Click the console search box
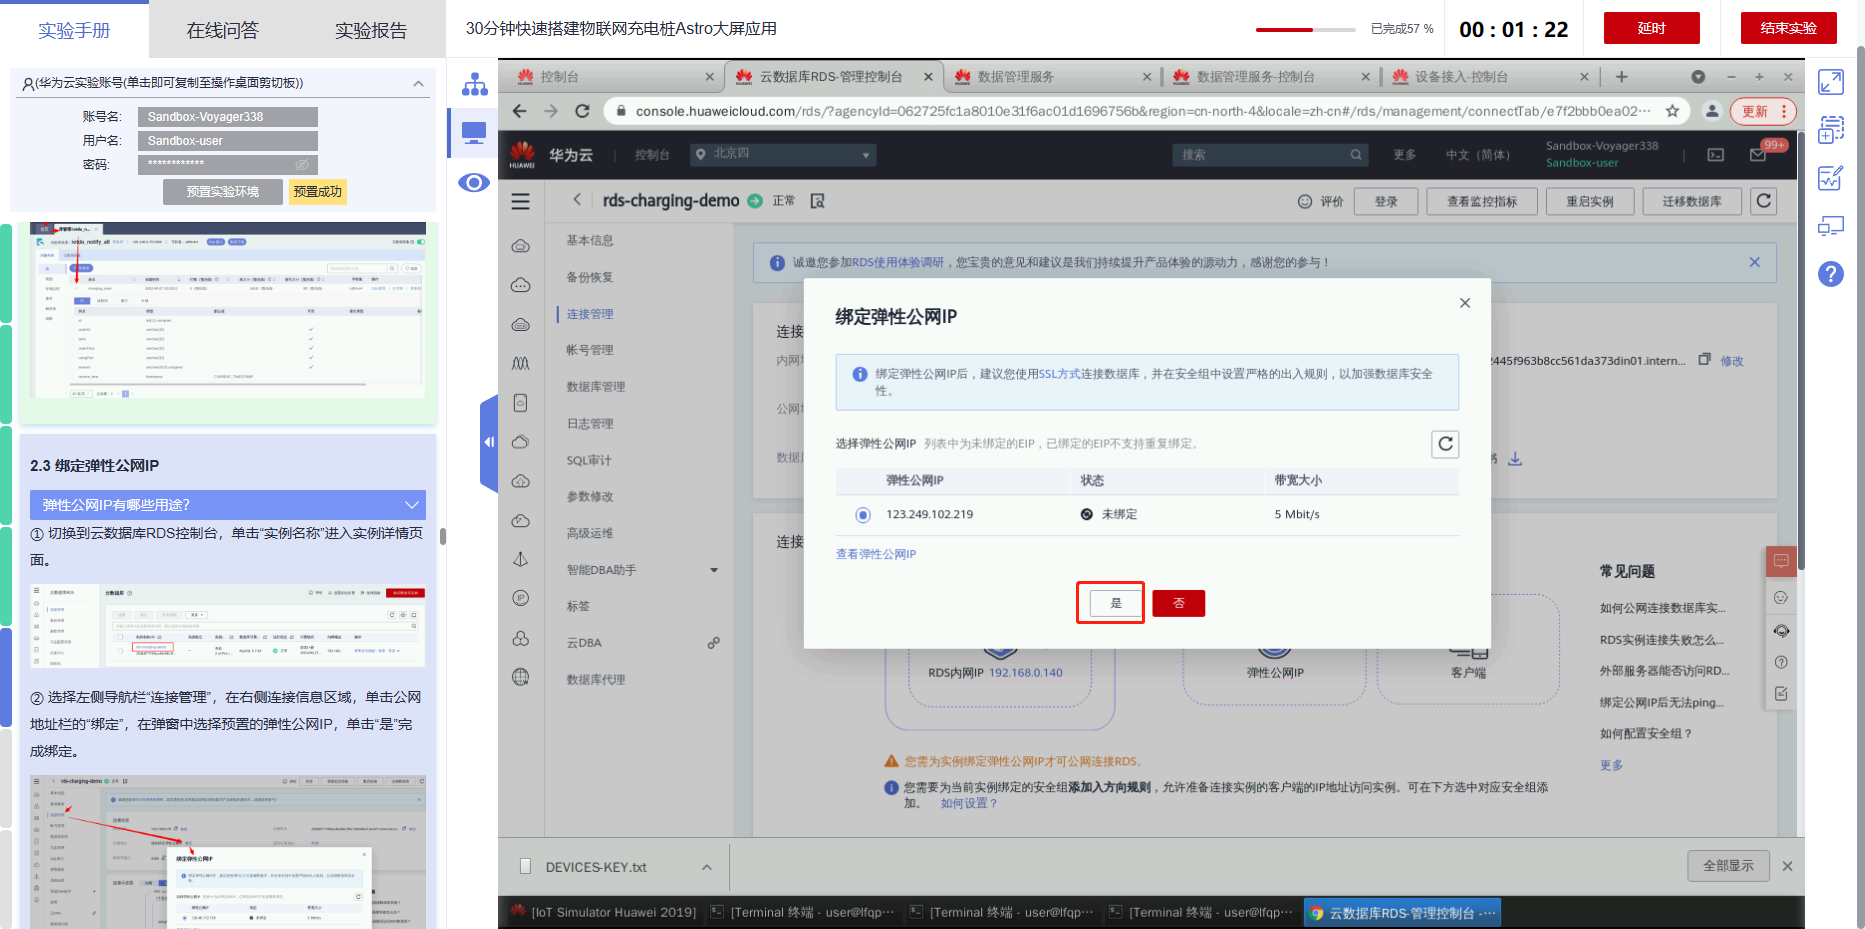 point(1270,155)
